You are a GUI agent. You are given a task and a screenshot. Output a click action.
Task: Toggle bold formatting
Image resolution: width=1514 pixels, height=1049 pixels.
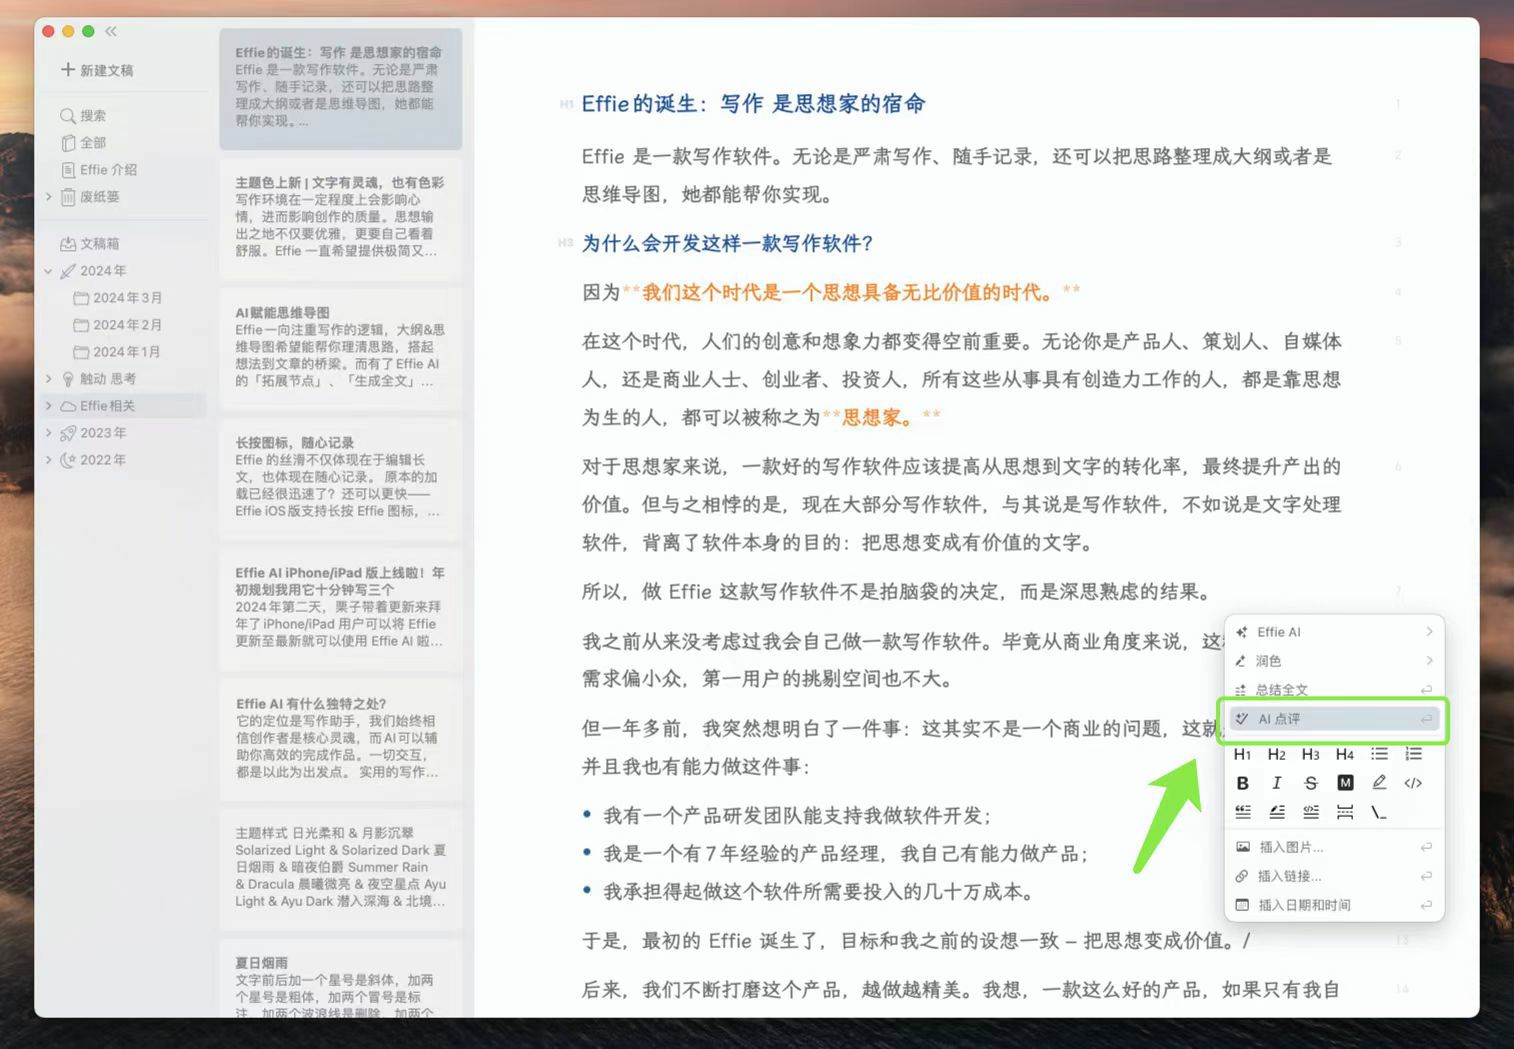1242,783
